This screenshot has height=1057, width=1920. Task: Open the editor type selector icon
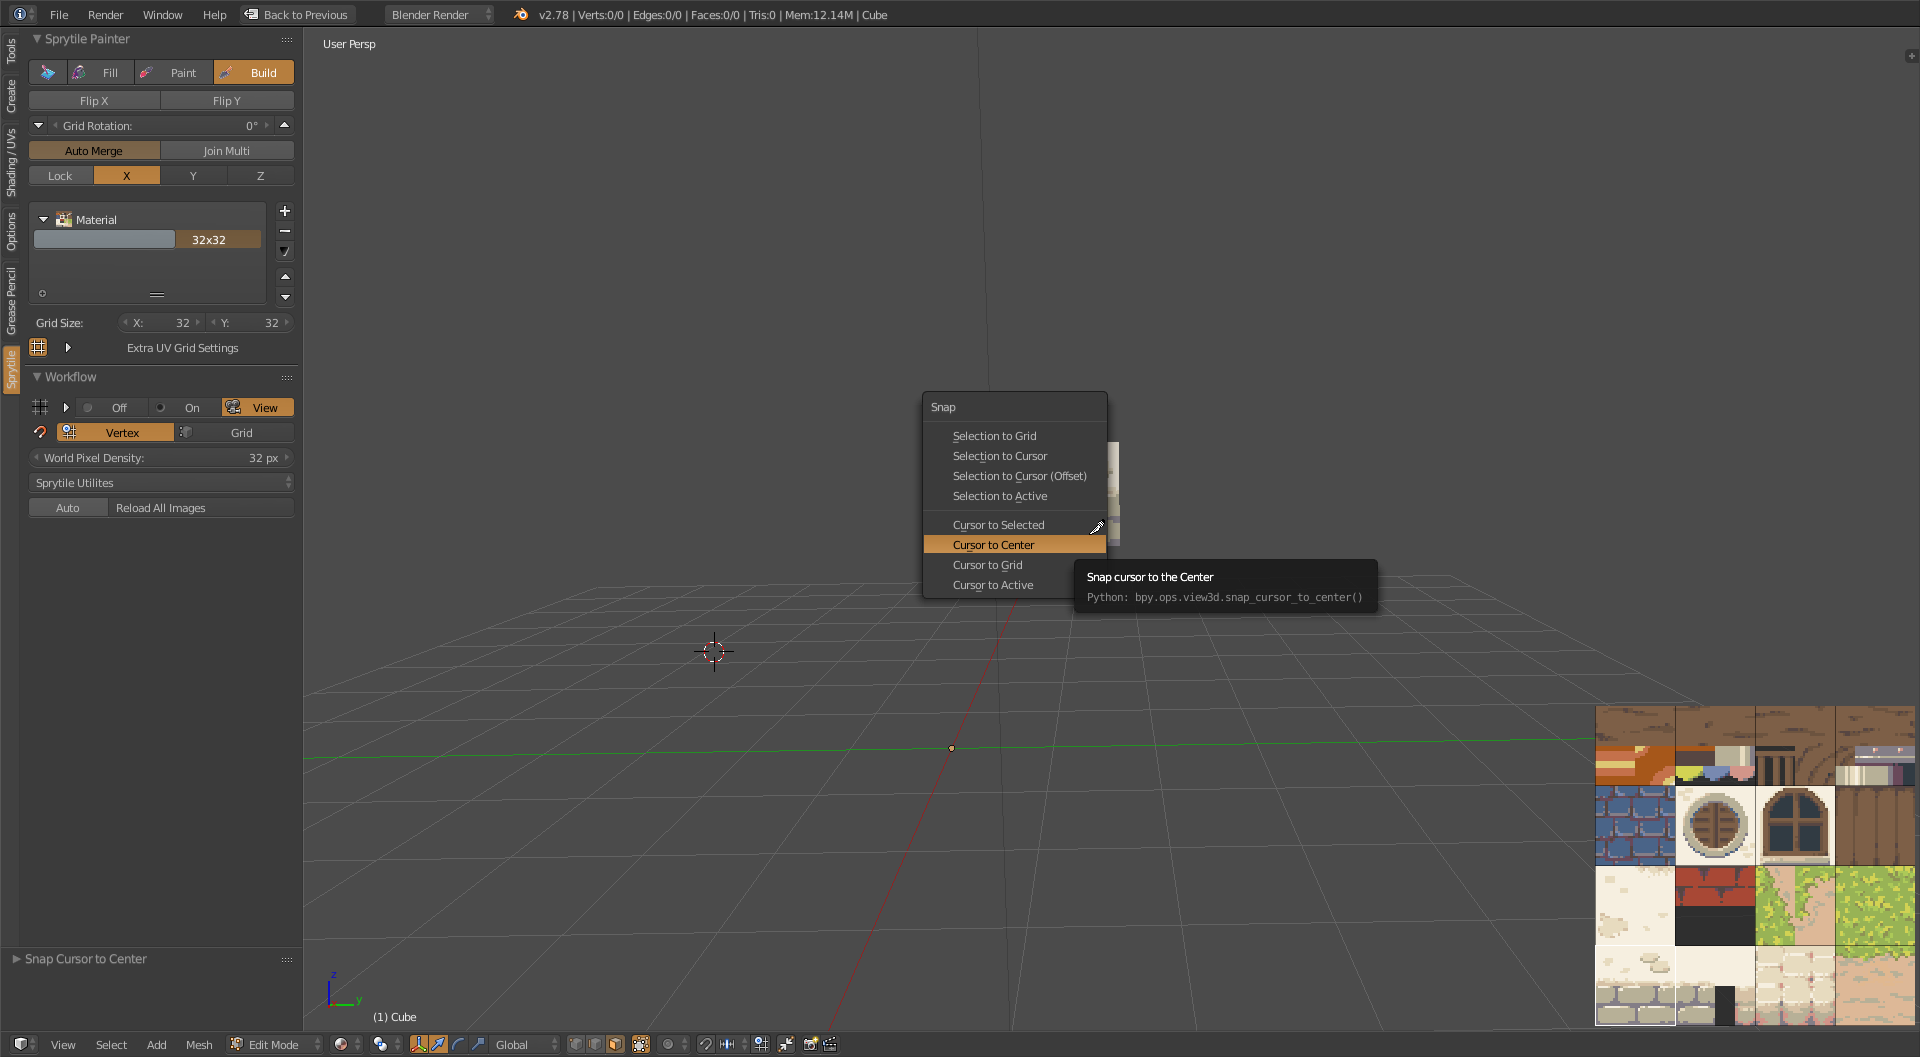25,1044
